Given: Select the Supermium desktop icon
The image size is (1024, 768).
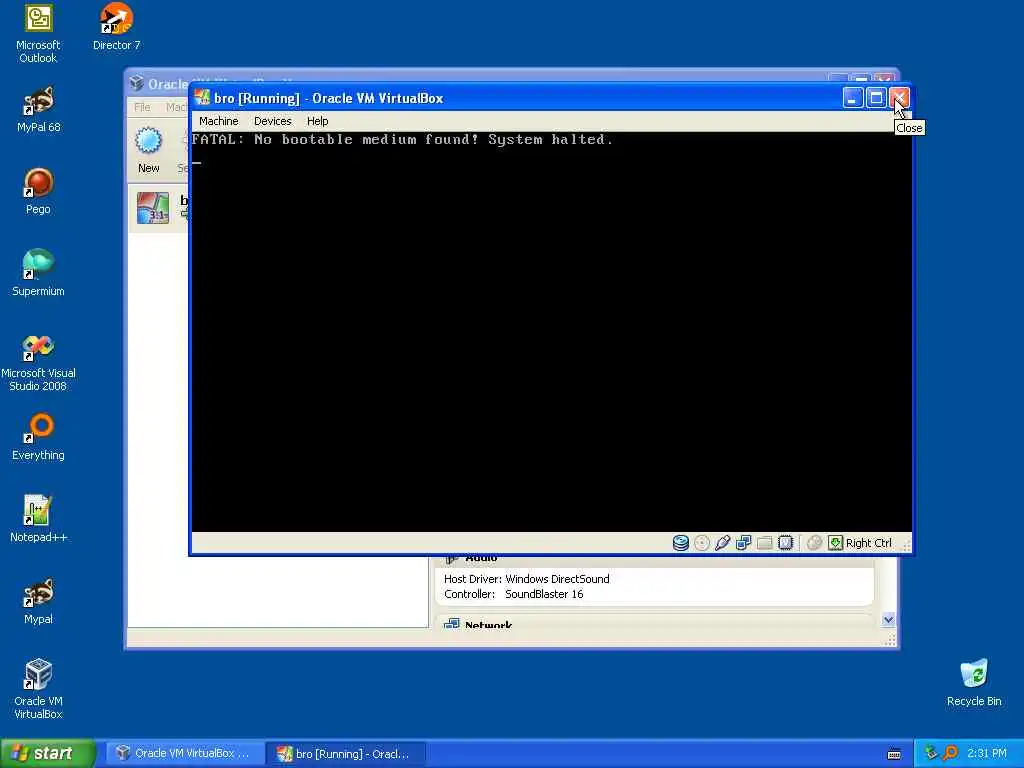Looking at the screenshot, I should (38, 274).
